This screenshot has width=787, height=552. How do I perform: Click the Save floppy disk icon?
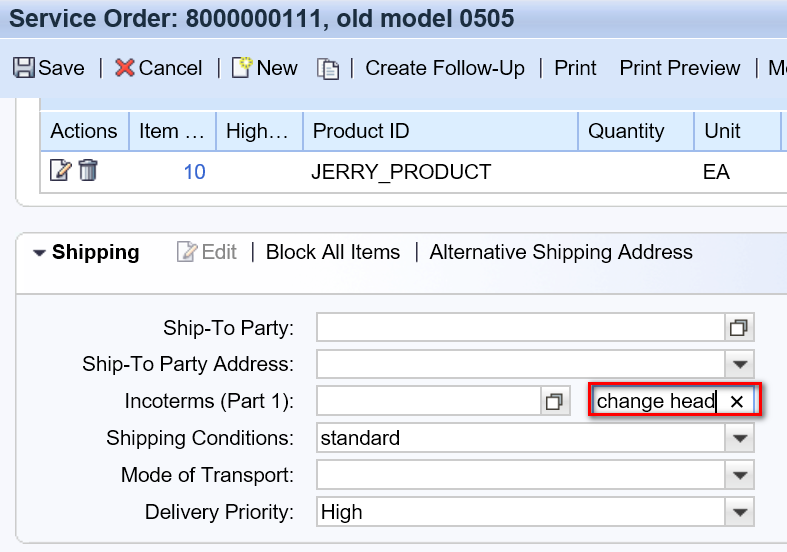[24, 68]
